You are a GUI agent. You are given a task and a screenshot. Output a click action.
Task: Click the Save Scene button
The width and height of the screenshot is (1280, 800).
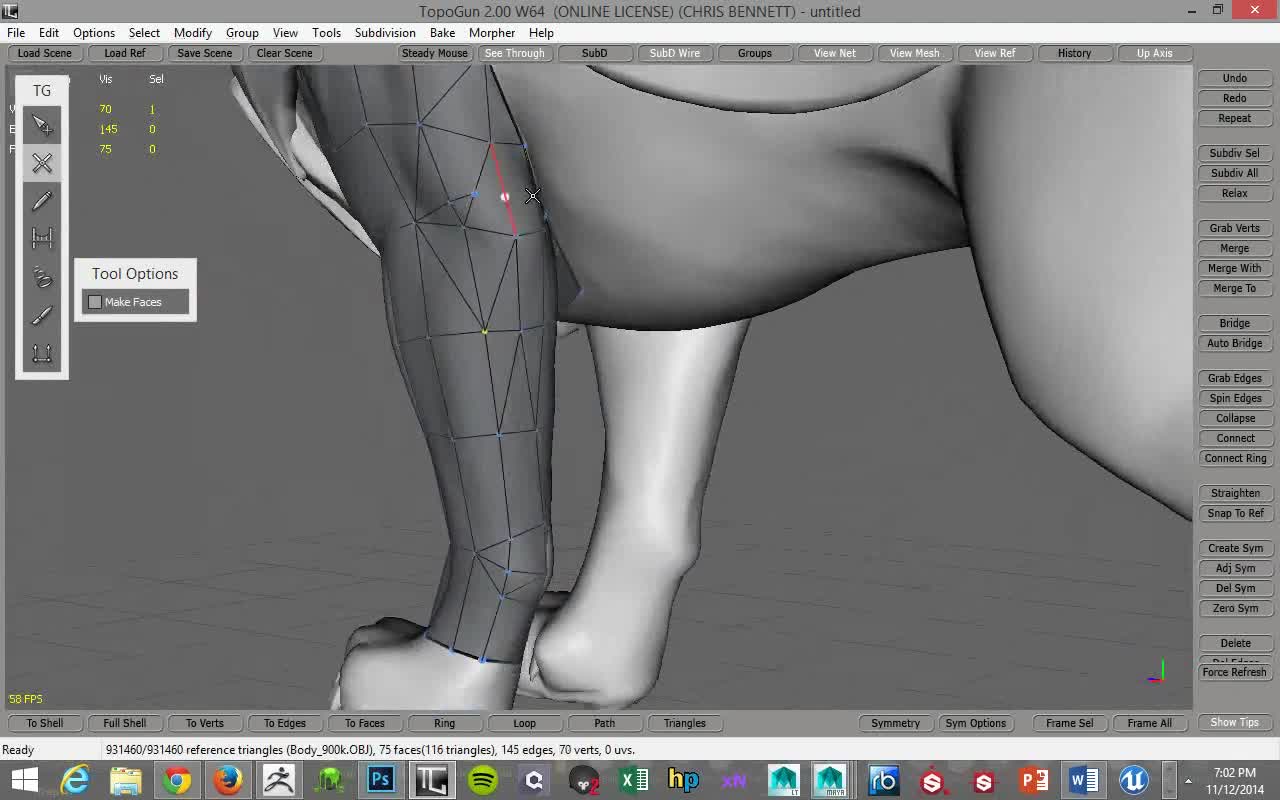205,53
